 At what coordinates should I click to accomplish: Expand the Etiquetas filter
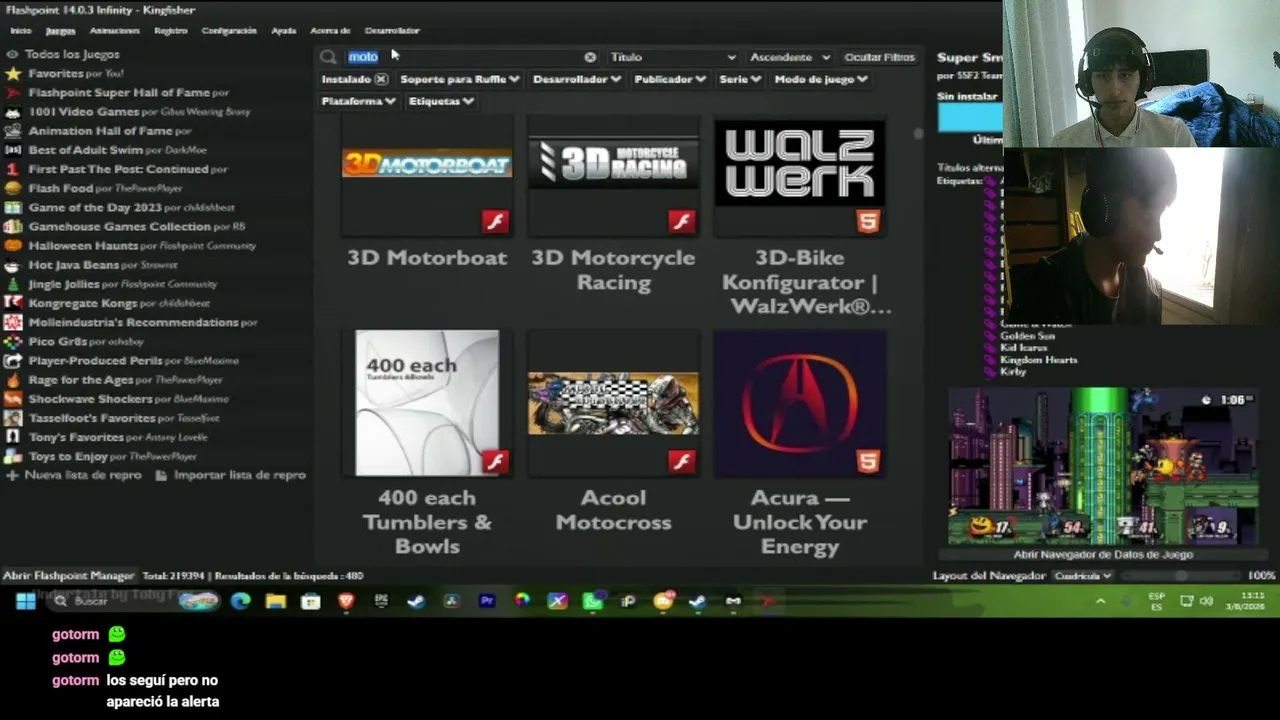click(x=440, y=101)
